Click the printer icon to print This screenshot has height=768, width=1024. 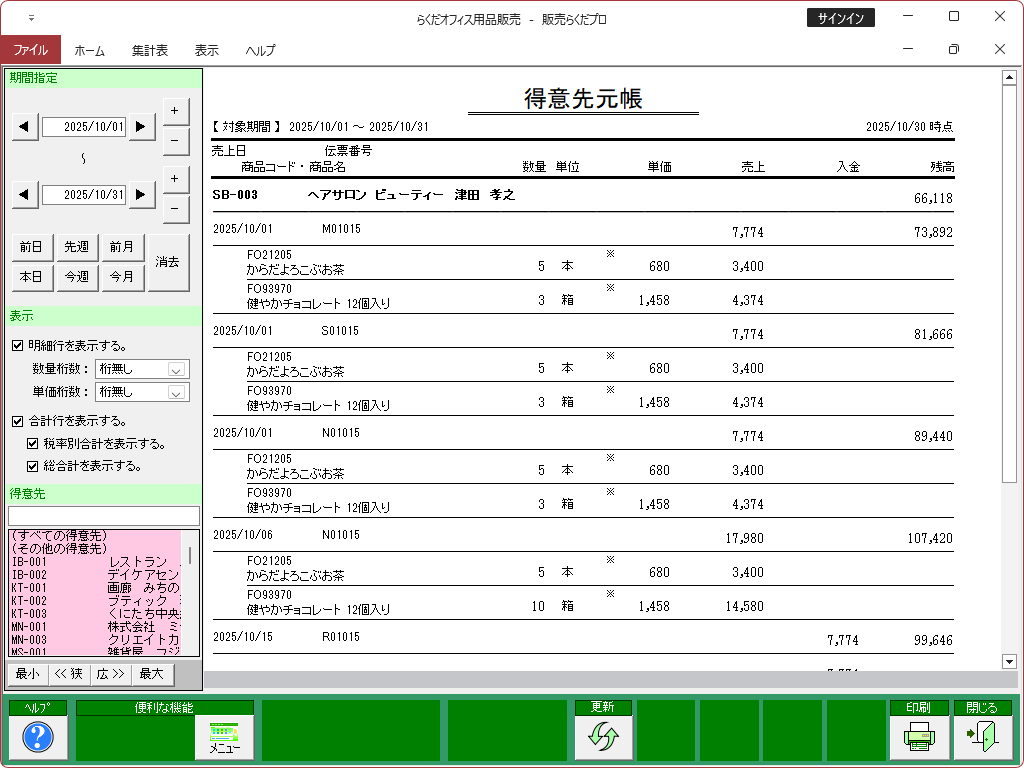point(918,738)
